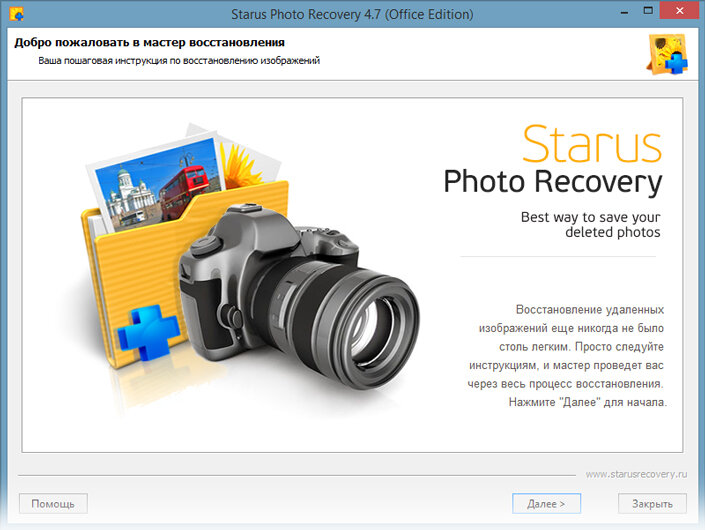Click the "Нажмите "Далее" для начала" line
The width and height of the screenshot is (705, 530).
pos(588,402)
